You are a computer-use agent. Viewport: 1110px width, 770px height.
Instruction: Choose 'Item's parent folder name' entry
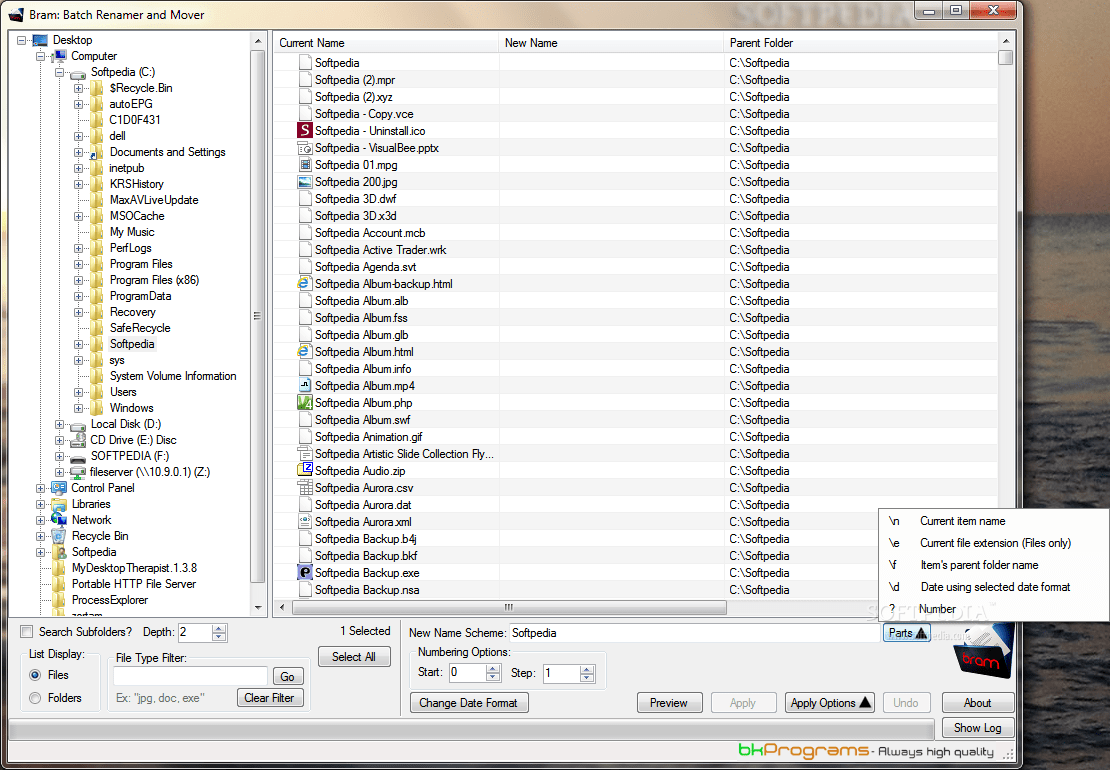coord(993,565)
